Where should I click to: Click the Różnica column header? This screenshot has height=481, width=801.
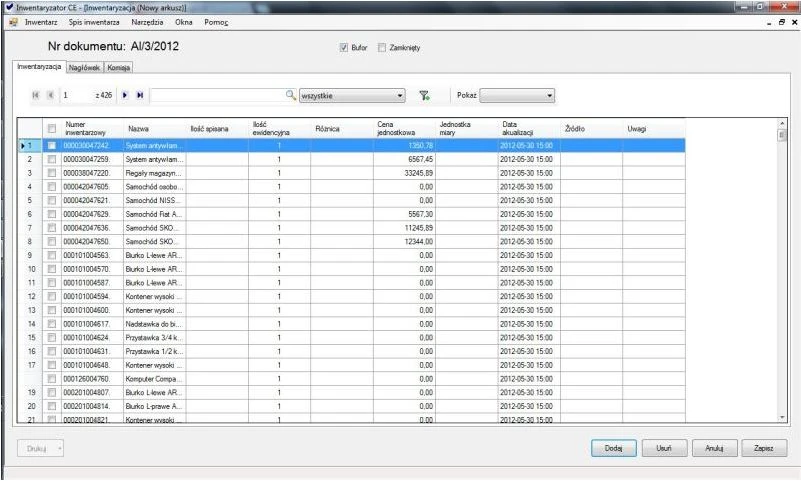point(342,128)
